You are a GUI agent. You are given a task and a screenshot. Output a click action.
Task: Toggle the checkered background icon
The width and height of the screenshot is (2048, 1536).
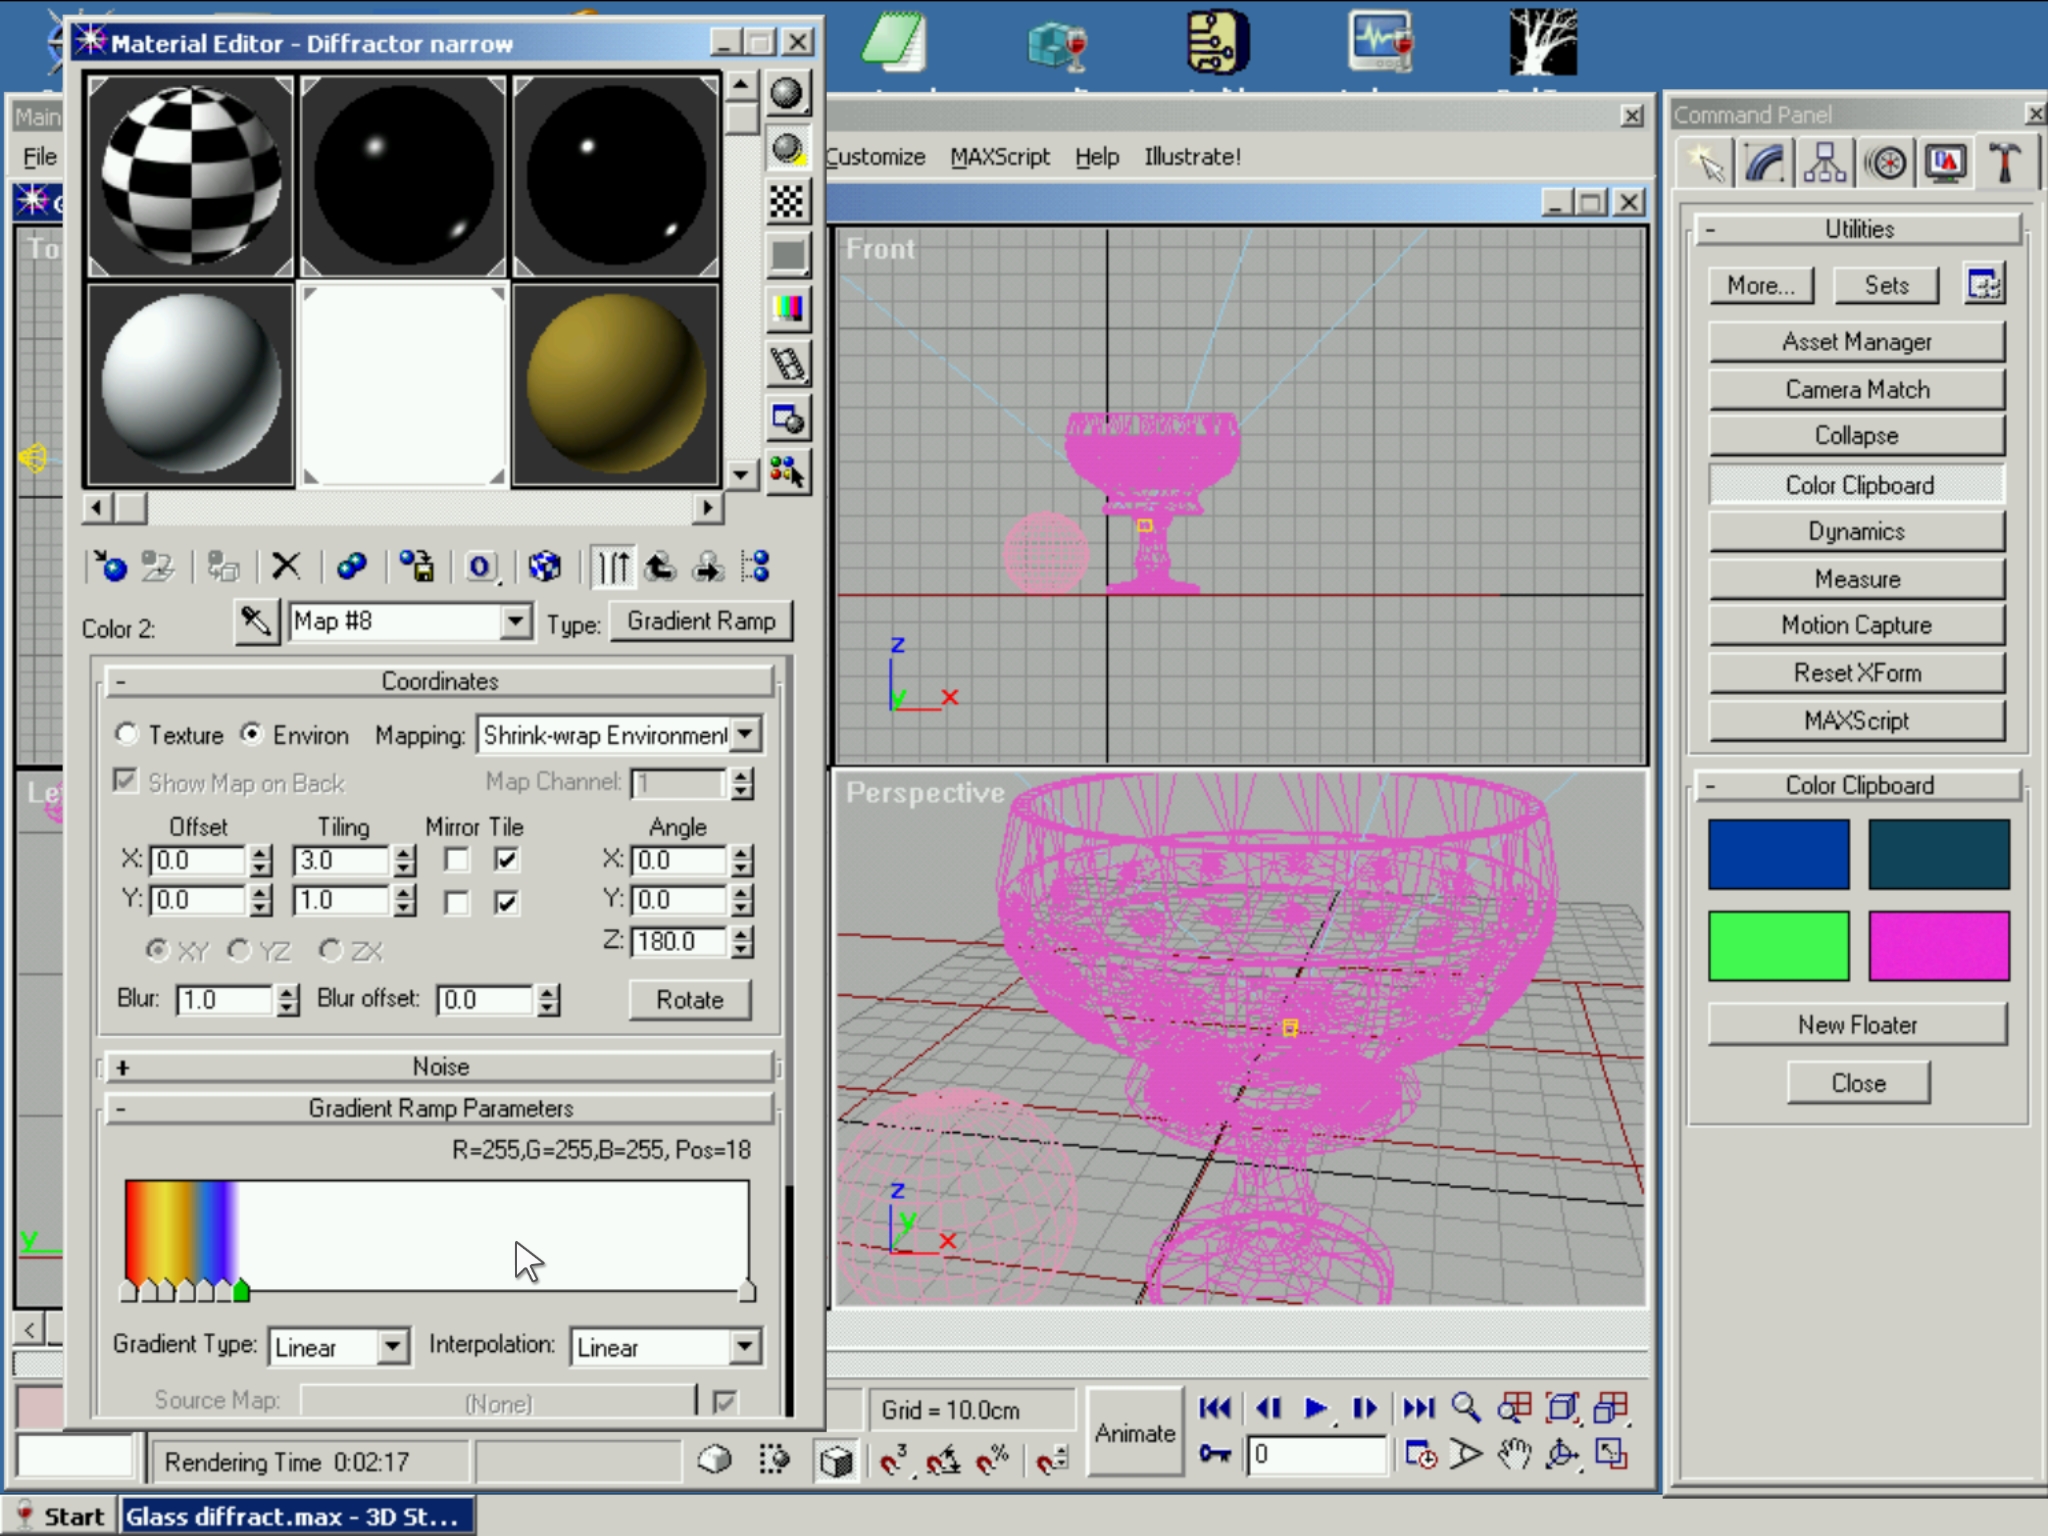pos(787,202)
